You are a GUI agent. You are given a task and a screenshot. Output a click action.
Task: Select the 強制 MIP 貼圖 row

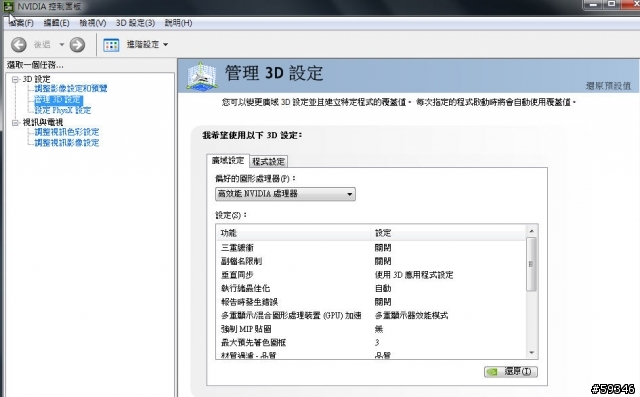[371, 329]
